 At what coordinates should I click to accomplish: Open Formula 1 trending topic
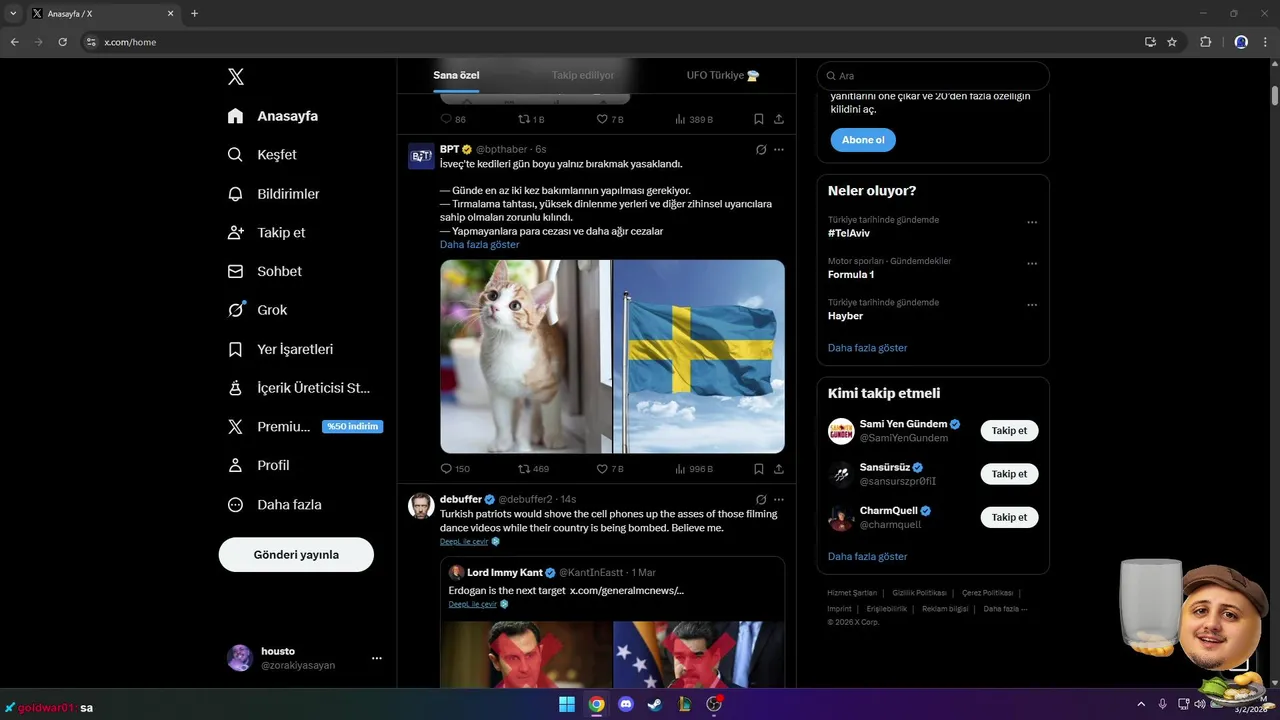pyautogui.click(x=851, y=274)
